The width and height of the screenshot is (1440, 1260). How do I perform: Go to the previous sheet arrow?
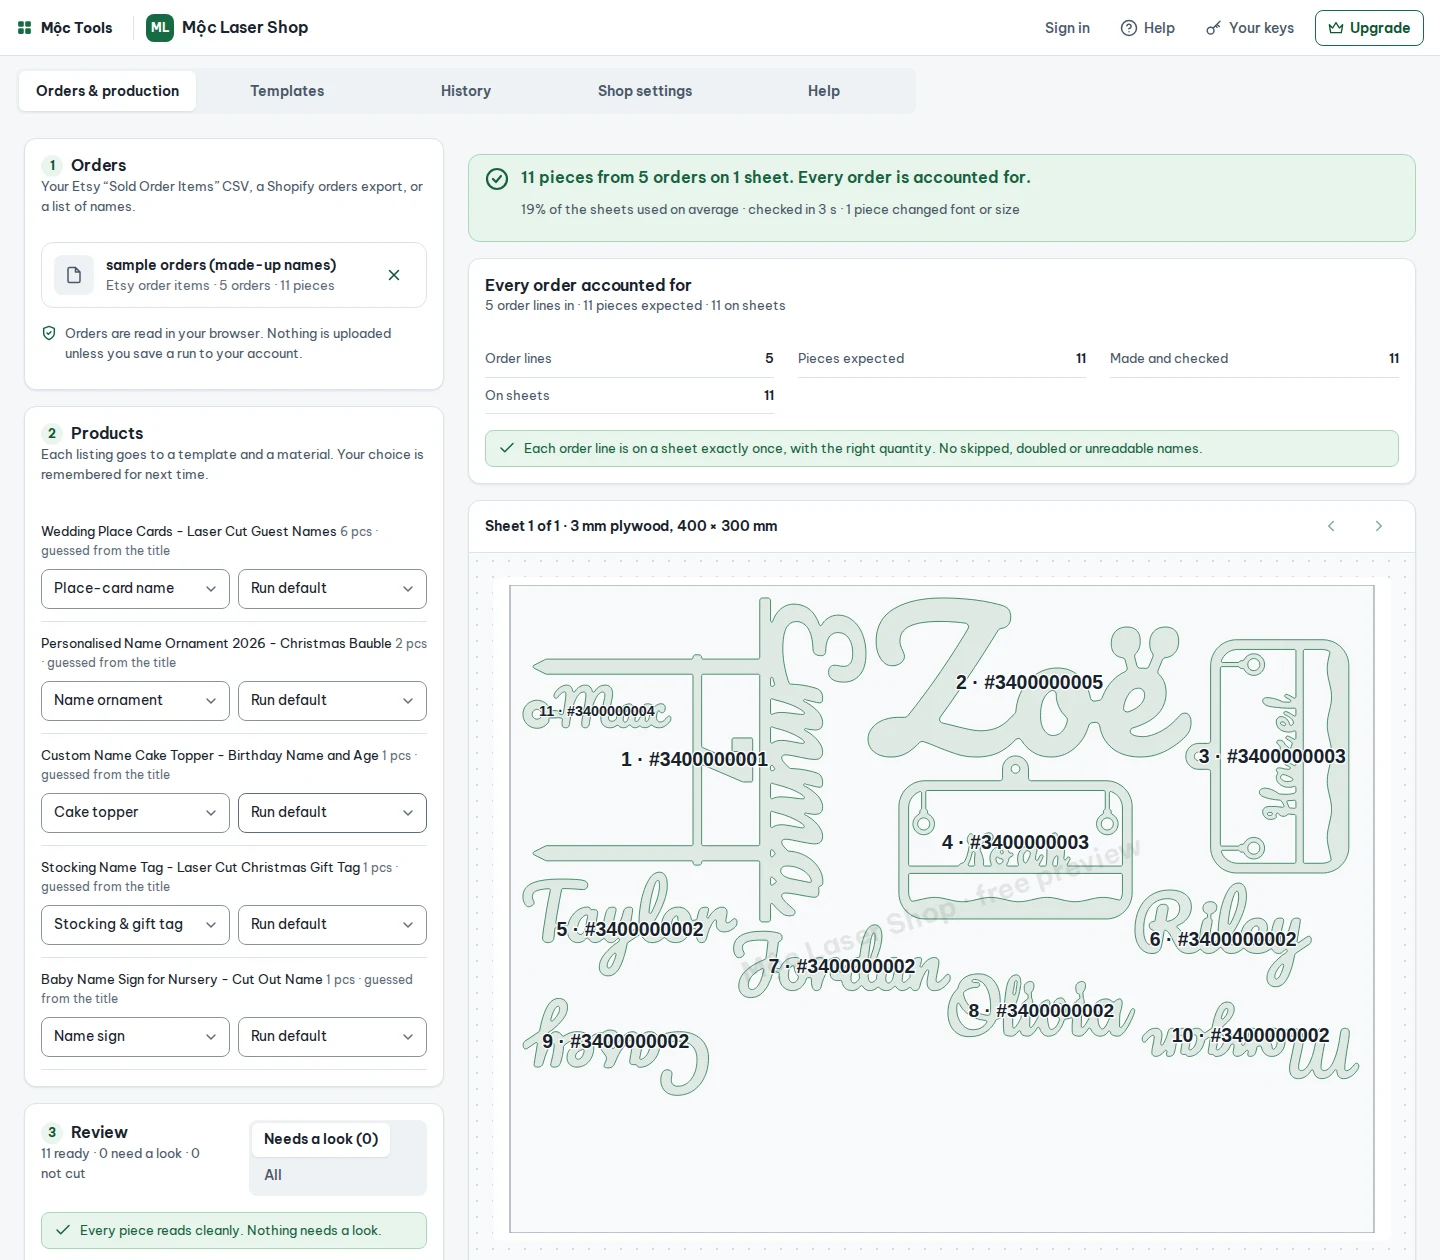coord(1331,526)
